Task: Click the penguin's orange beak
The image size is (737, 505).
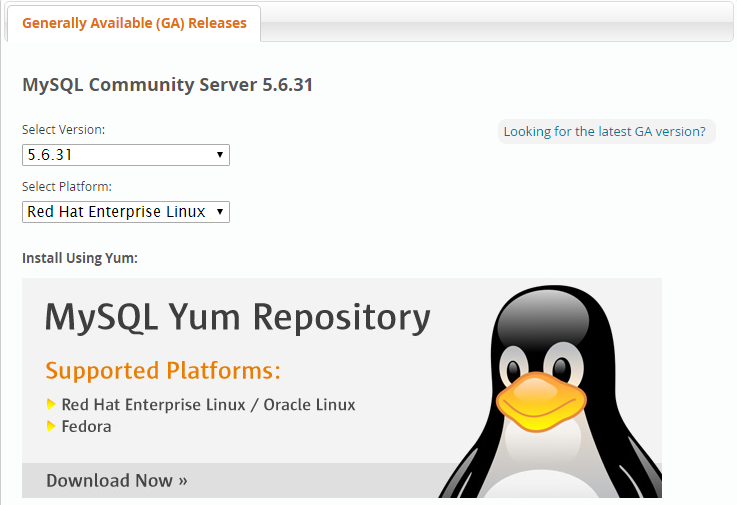Action: coord(541,401)
